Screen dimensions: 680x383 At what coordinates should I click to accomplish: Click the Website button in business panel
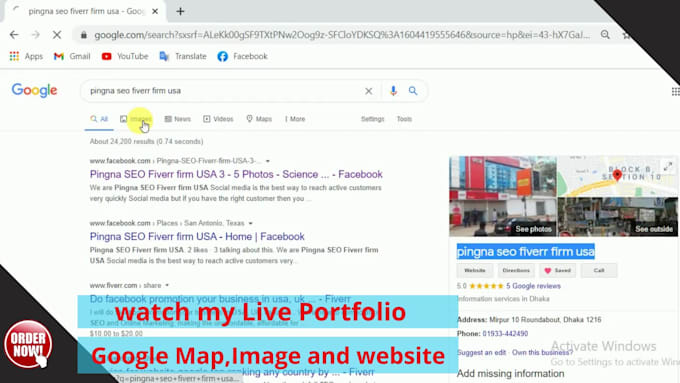474,270
